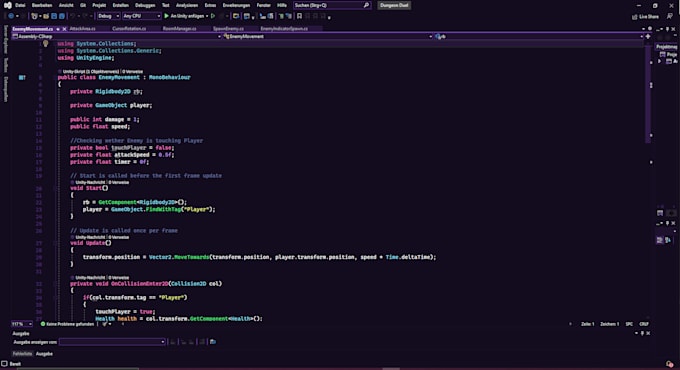Collapse the Start() method outline

55,188
